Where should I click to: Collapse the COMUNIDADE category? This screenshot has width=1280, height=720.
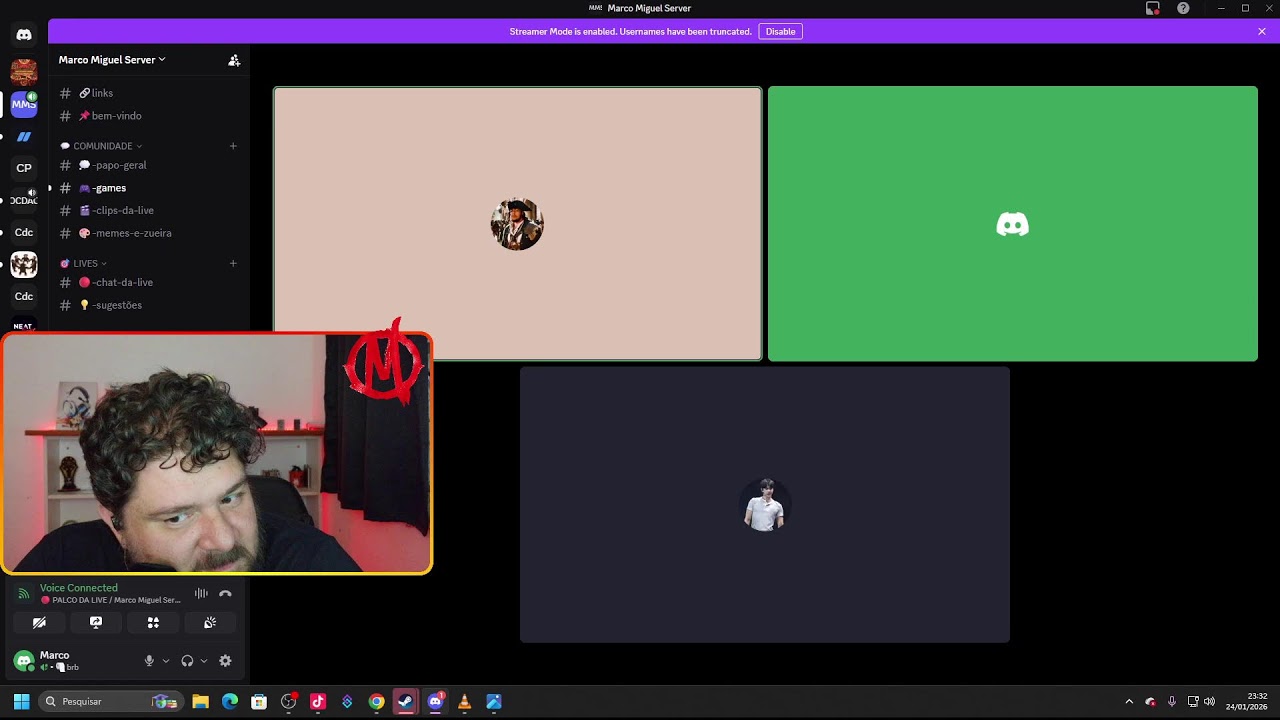point(101,146)
